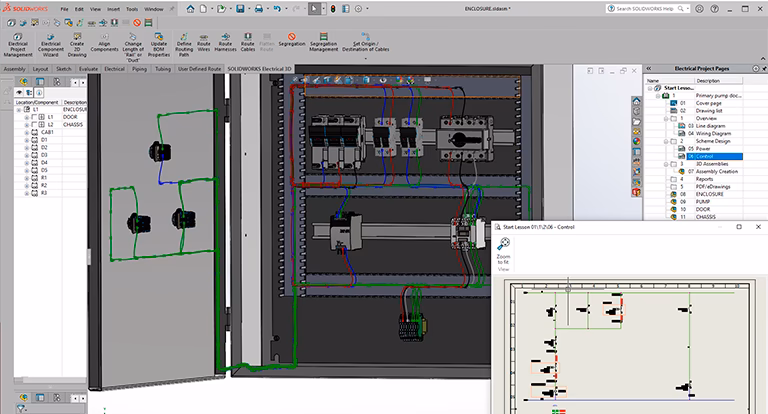This screenshot has width=768, height=414.
Task: Click Home icon in the task pane
Action: click(x=636, y=101)
